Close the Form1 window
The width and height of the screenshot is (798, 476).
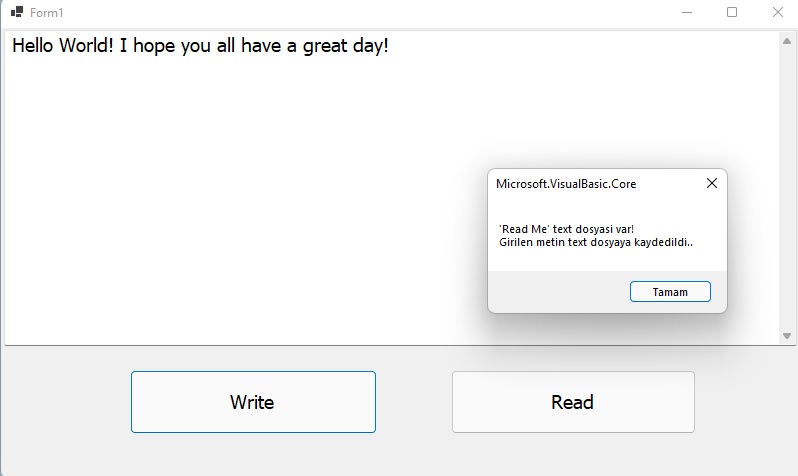tap(777, 12)
